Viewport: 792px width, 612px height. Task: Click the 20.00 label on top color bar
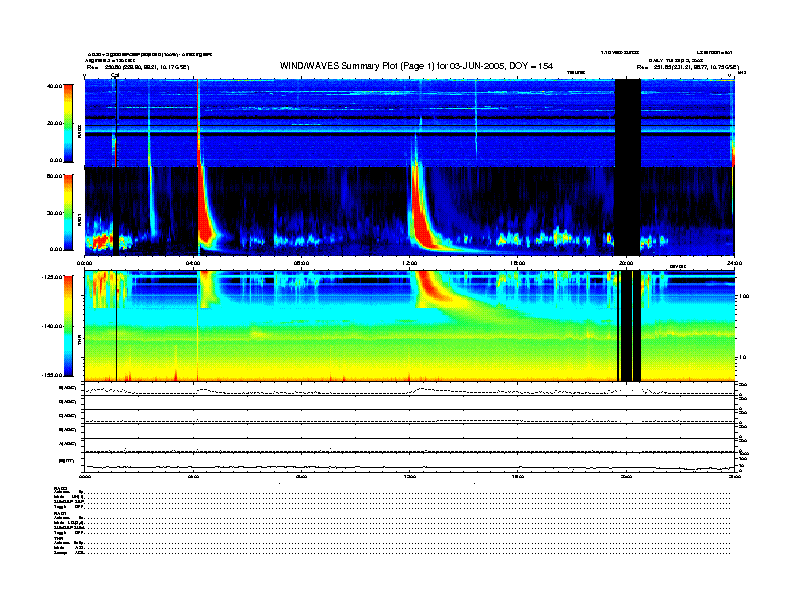pyautogui.click(x=55, y=123)
